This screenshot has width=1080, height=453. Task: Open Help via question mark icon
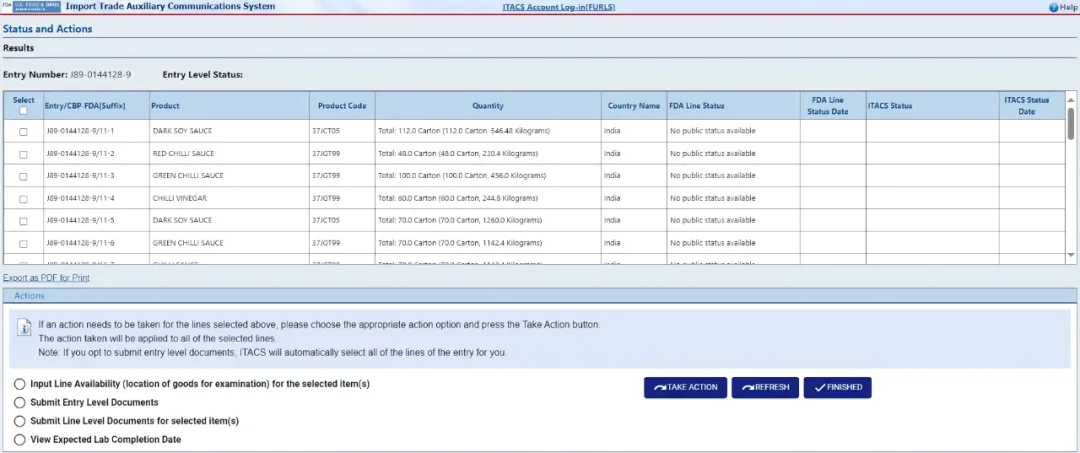click(x=1053, y=8)
